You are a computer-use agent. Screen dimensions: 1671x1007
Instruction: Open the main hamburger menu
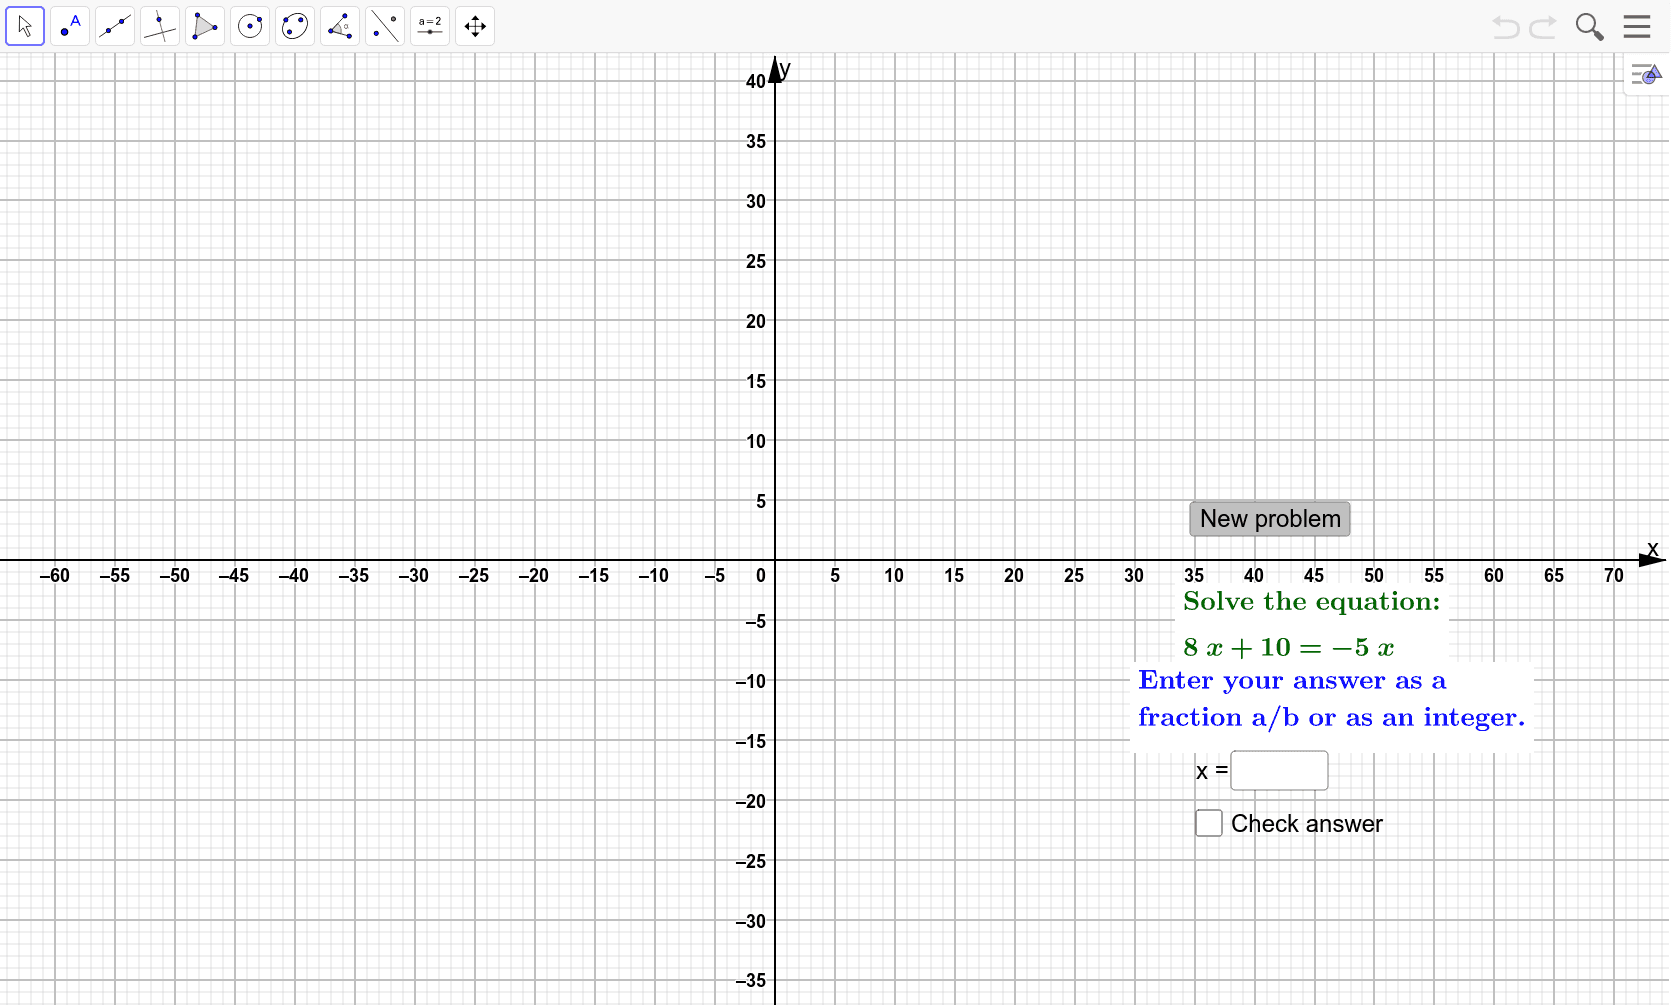pos(1637,26)
